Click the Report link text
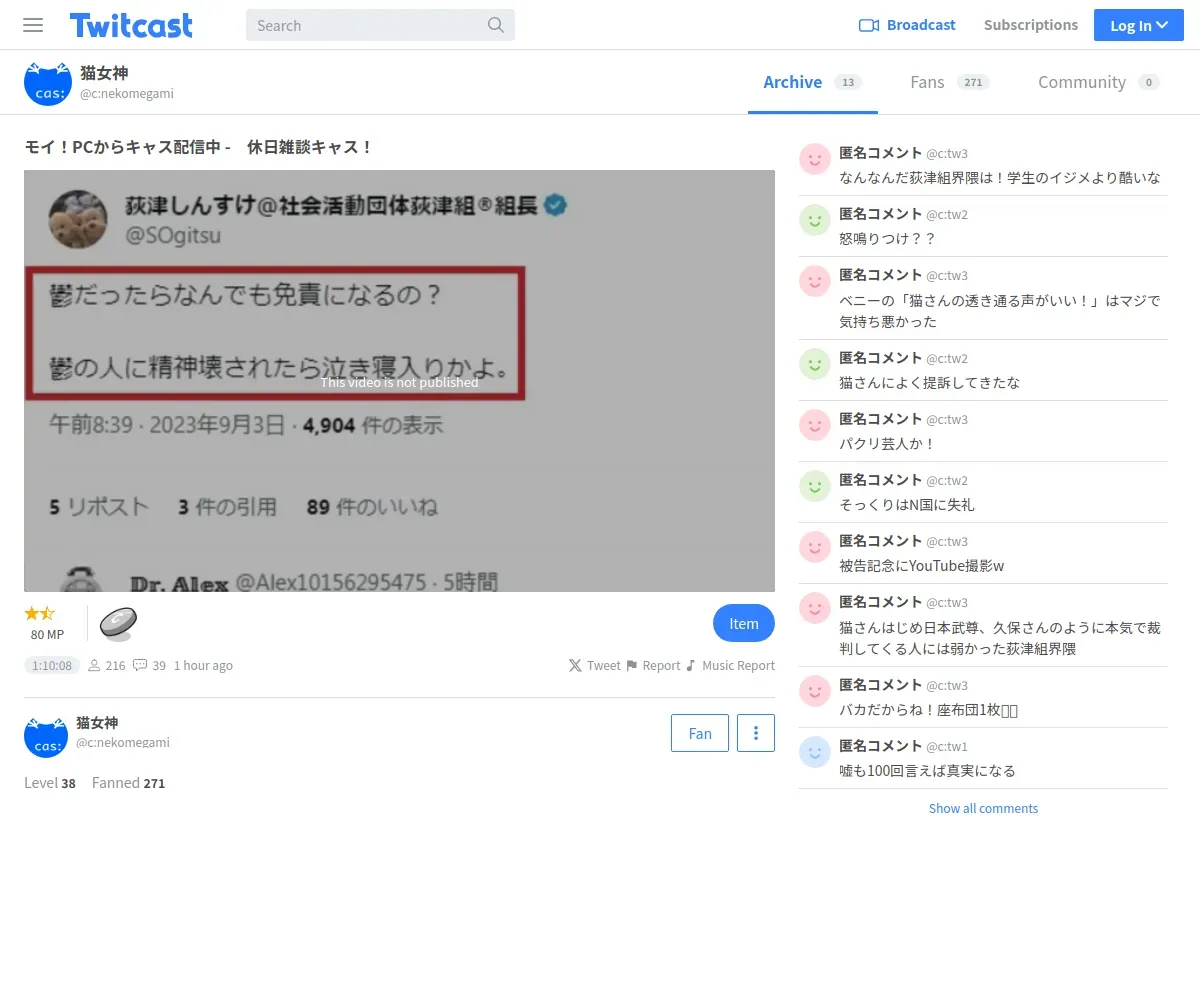 pos(661,665)
